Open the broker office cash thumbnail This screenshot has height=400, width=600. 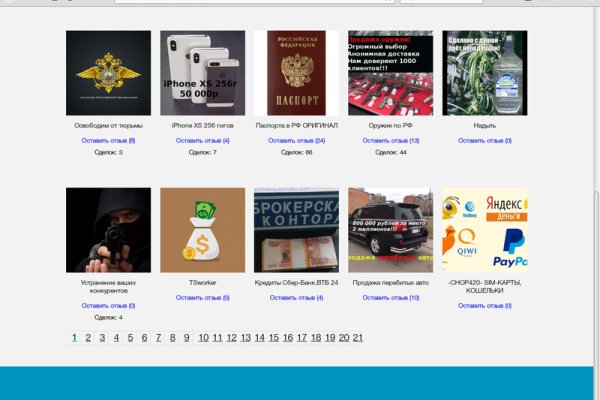[x=297, y=230]
